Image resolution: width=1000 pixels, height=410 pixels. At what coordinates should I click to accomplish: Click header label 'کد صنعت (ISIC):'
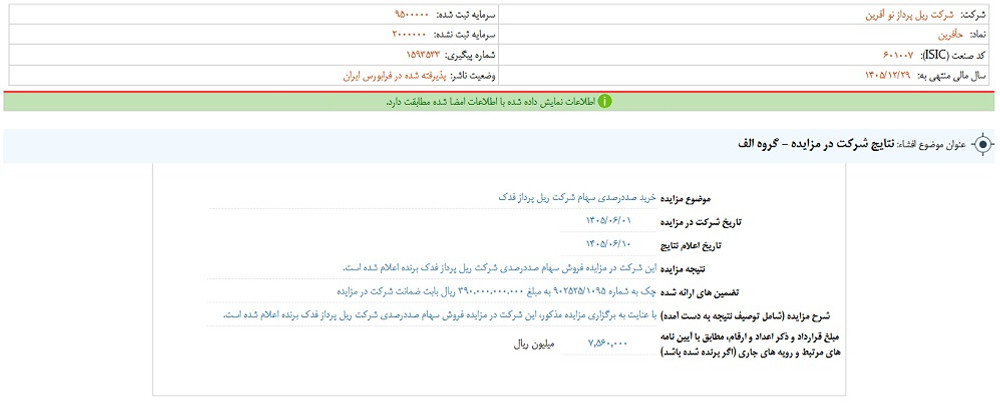951,56
